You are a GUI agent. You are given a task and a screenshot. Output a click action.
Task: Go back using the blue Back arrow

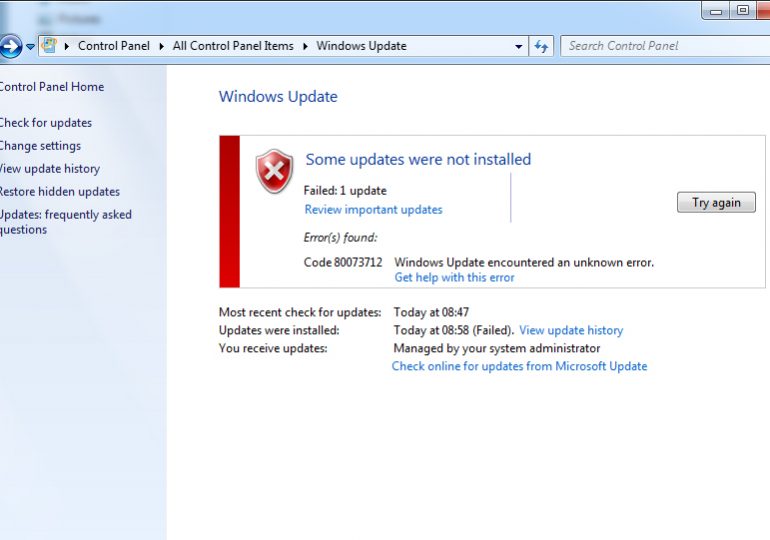10,46
